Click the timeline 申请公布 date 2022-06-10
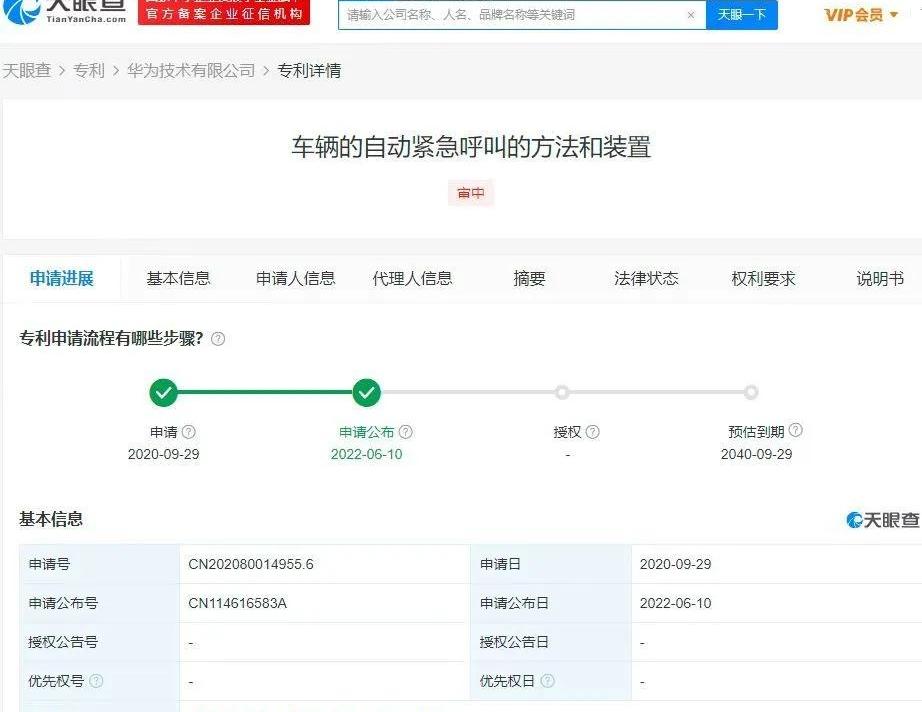 click(366, 454)
